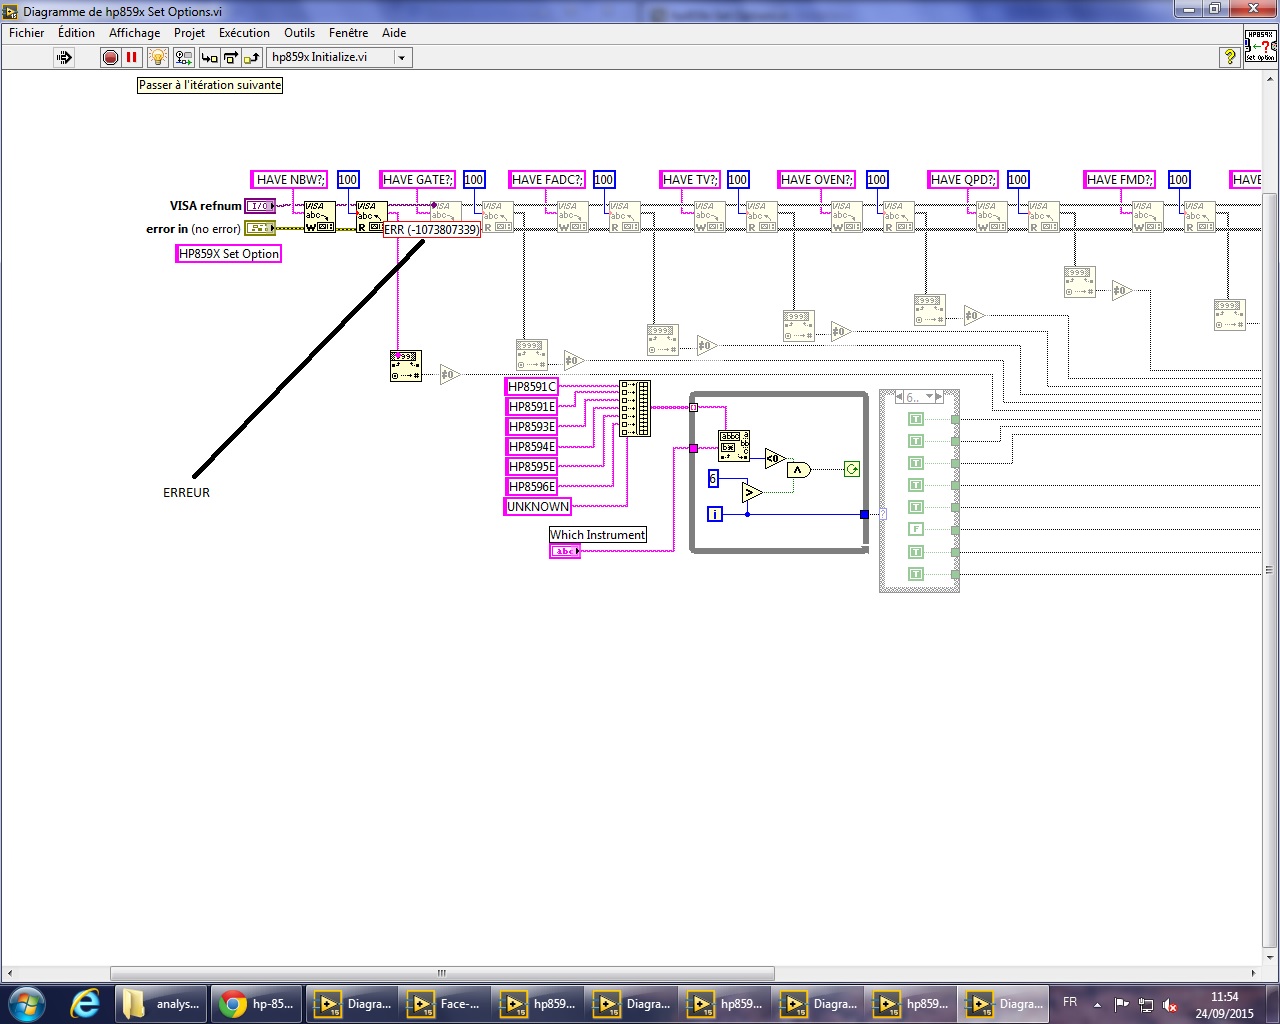Image resolution: width=1280 pixels, height=1024 pixels.
Task: Open the Édition menu
Action: click(76, 33)
